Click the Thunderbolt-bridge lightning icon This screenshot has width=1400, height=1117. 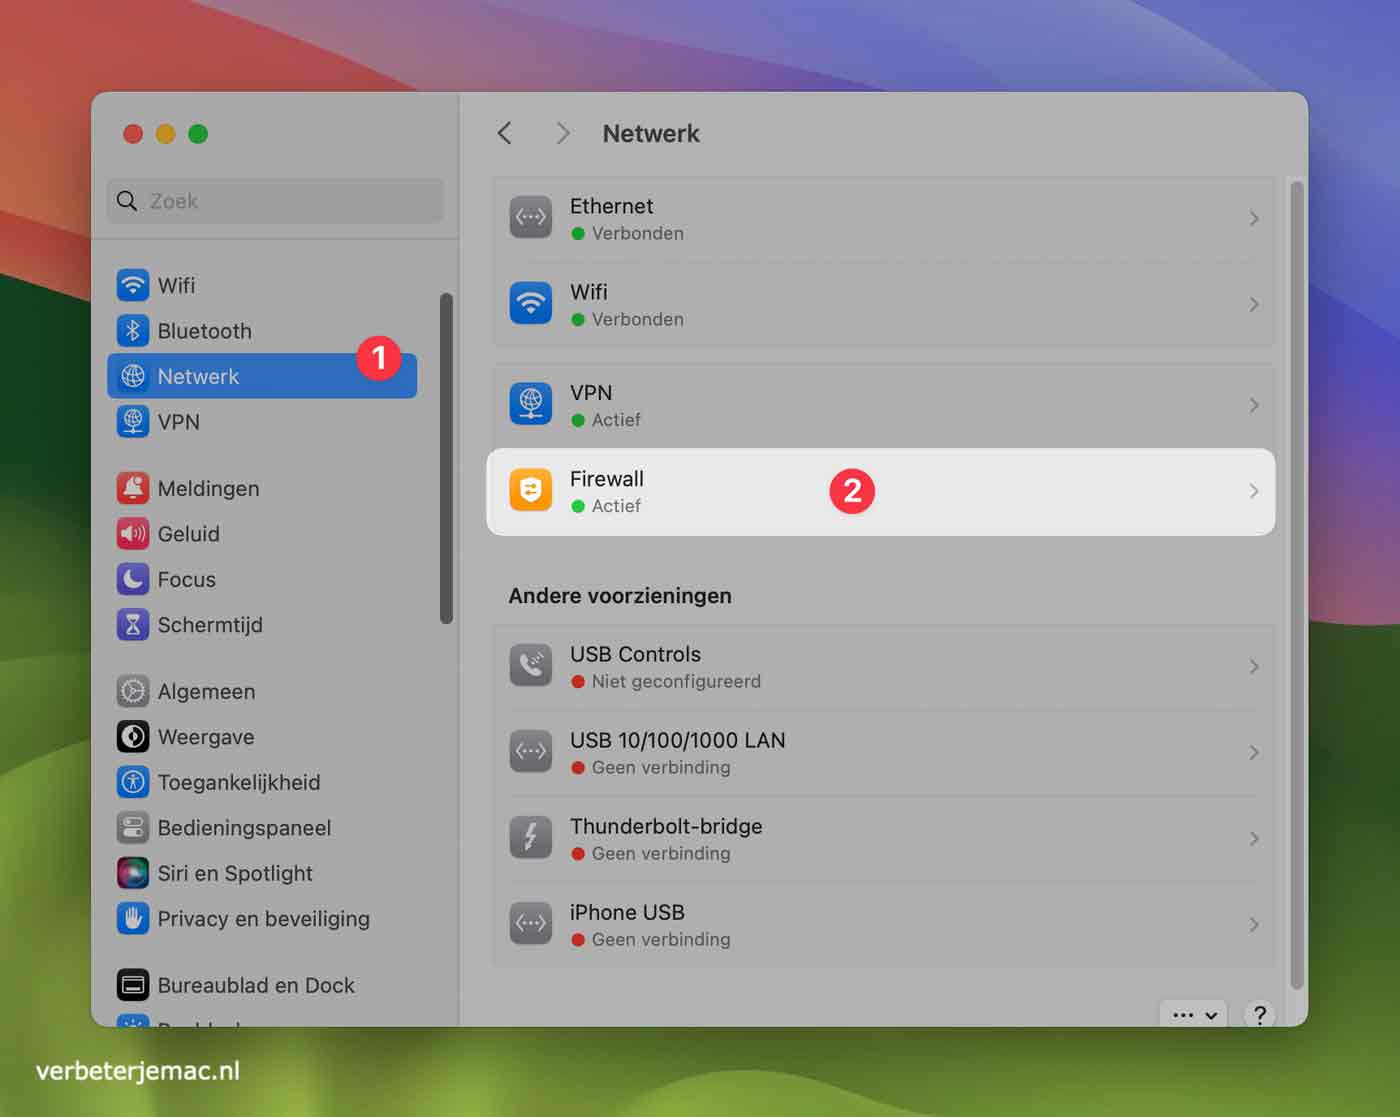pyautogui.click(x=530, y=838)
